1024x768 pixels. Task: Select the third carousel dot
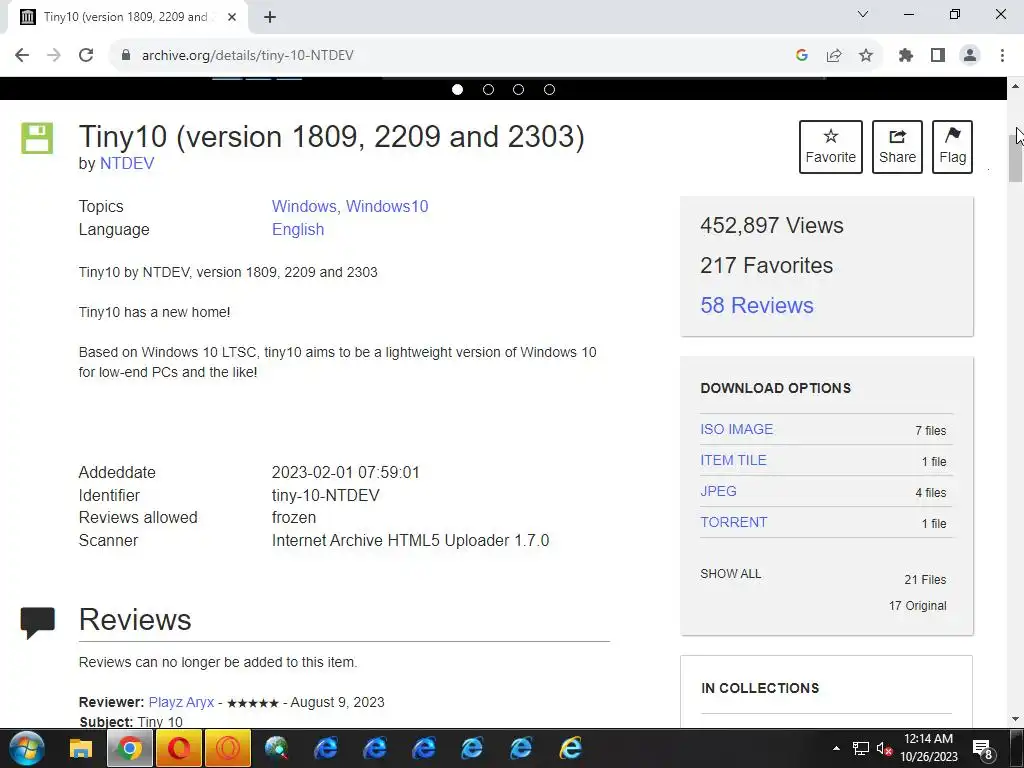[x=519, y=89]
